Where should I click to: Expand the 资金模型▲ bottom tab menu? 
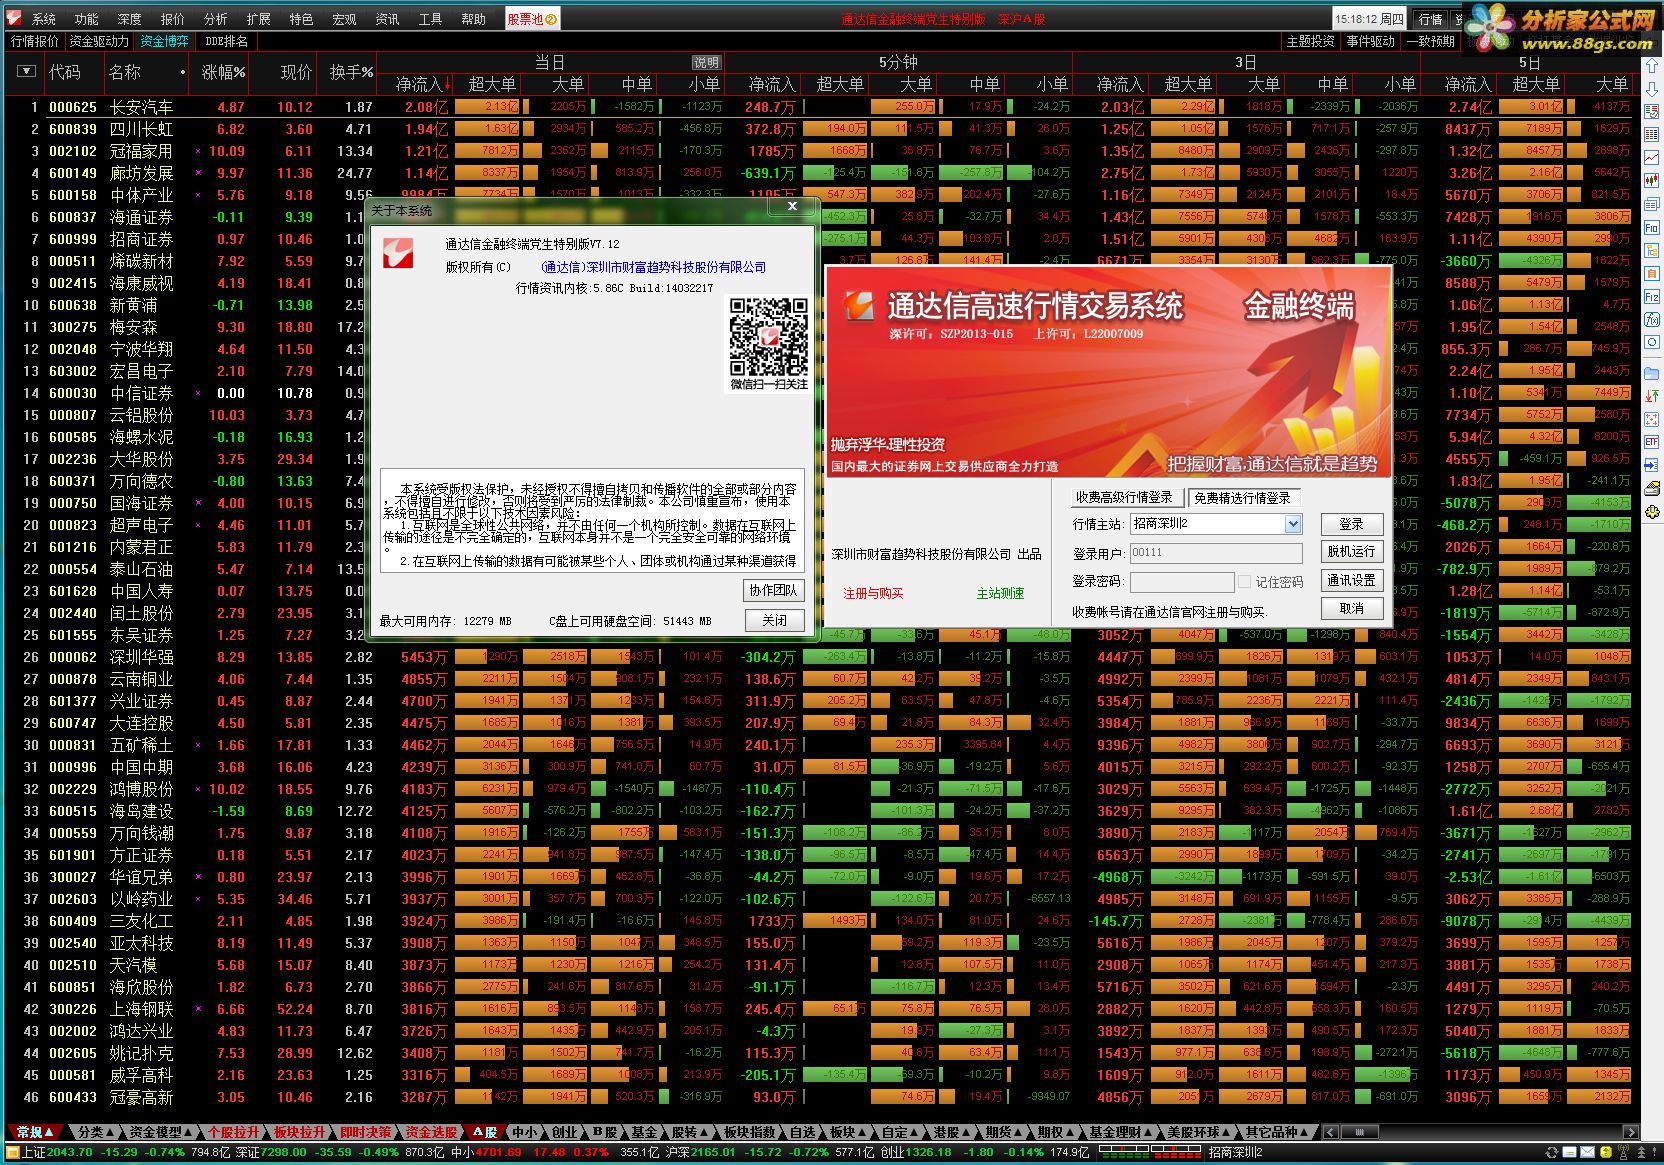coord(159,1132)
